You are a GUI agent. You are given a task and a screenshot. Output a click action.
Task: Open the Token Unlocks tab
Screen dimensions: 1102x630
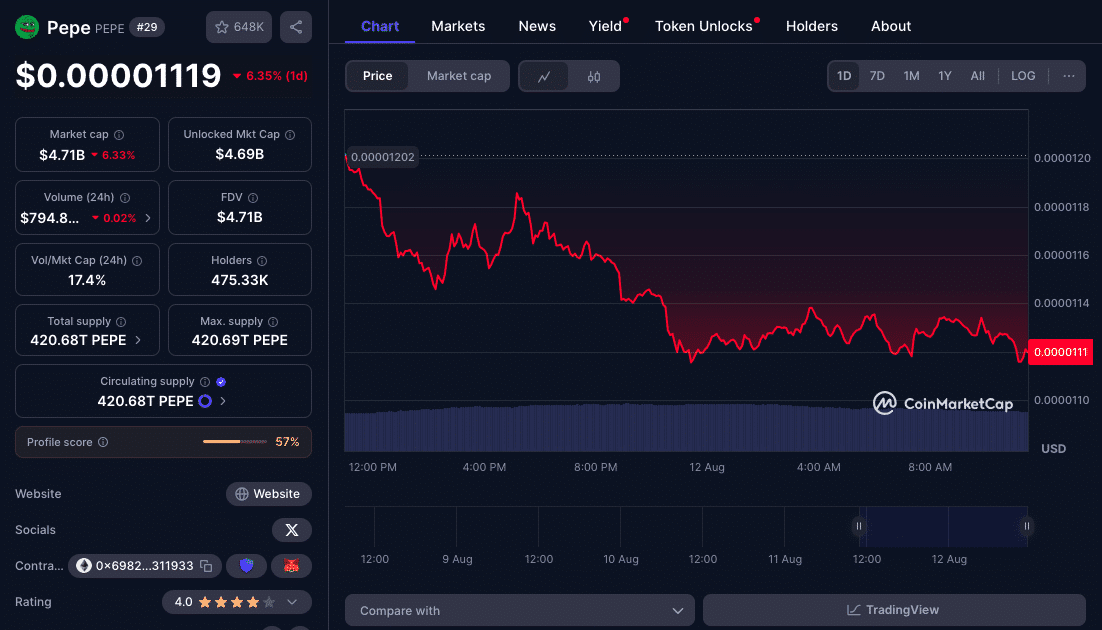[x=704, y=26]
